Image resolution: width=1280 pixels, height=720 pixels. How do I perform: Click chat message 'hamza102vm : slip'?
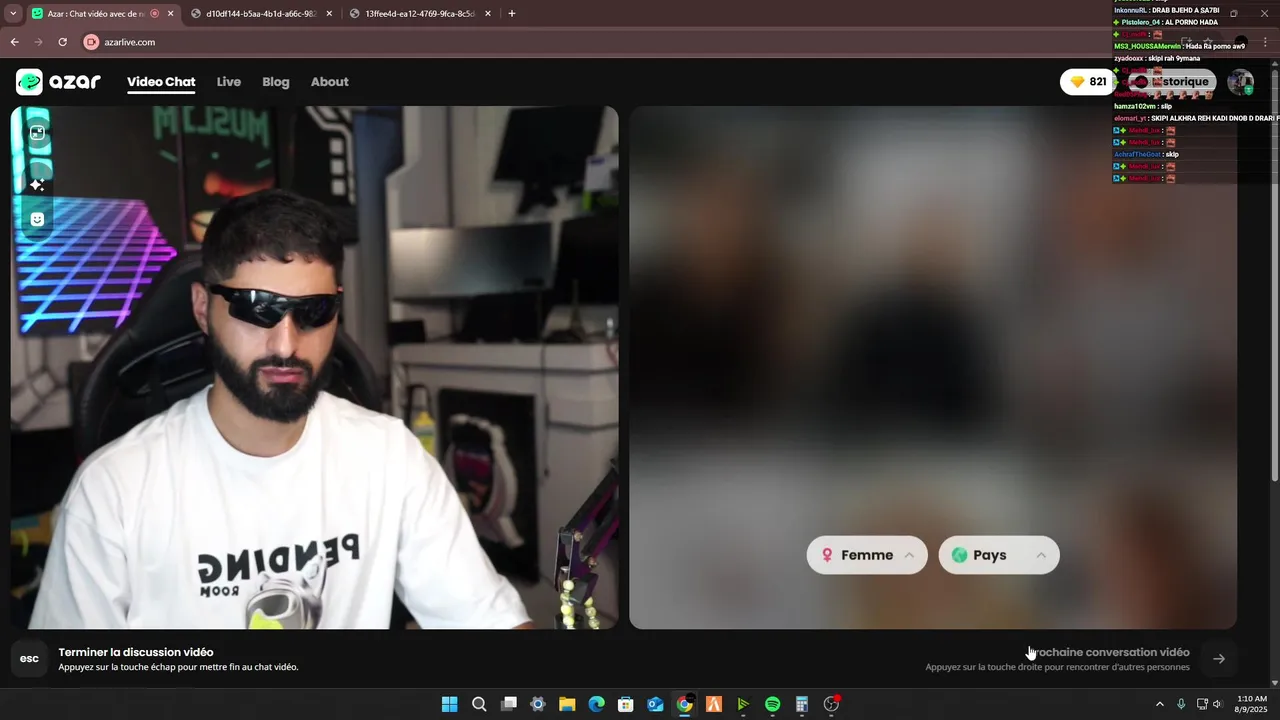[x=1143, y=106]
